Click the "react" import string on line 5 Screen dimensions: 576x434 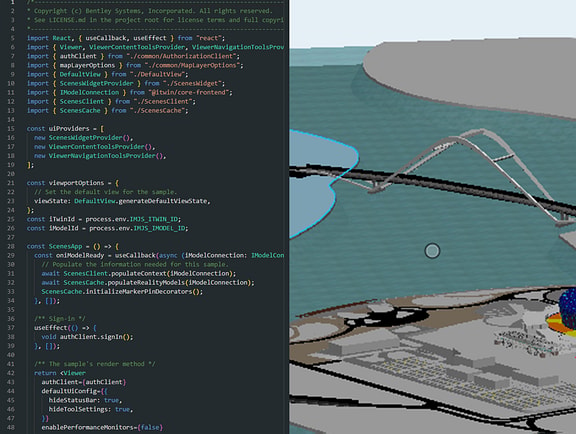[x=209, y=38]
